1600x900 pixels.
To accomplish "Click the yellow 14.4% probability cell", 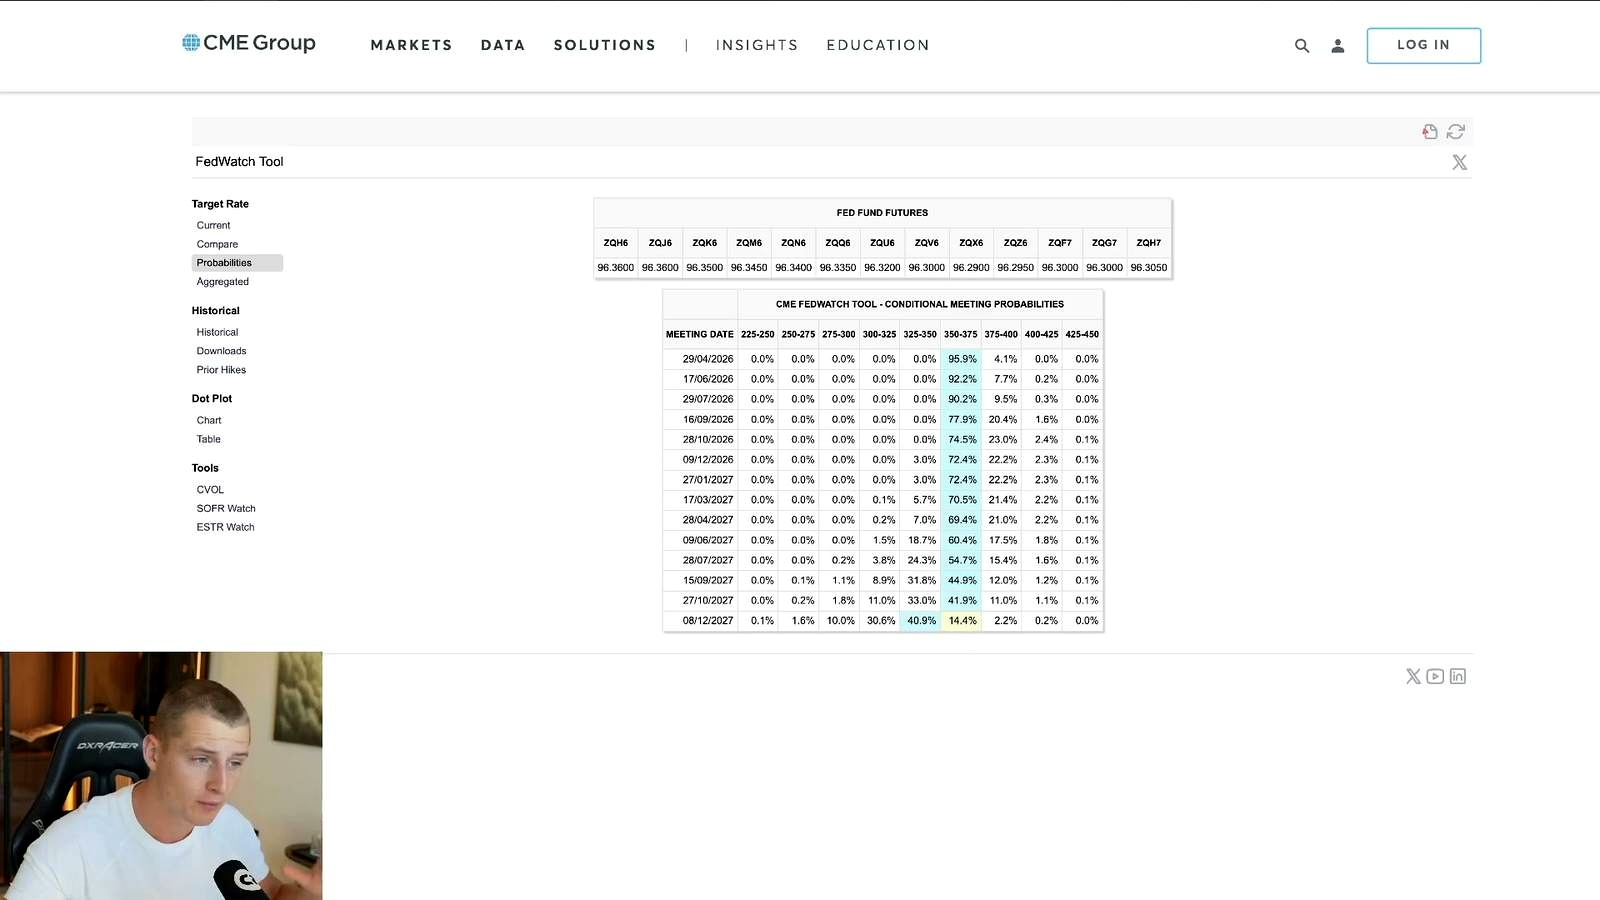I will 962,621.
